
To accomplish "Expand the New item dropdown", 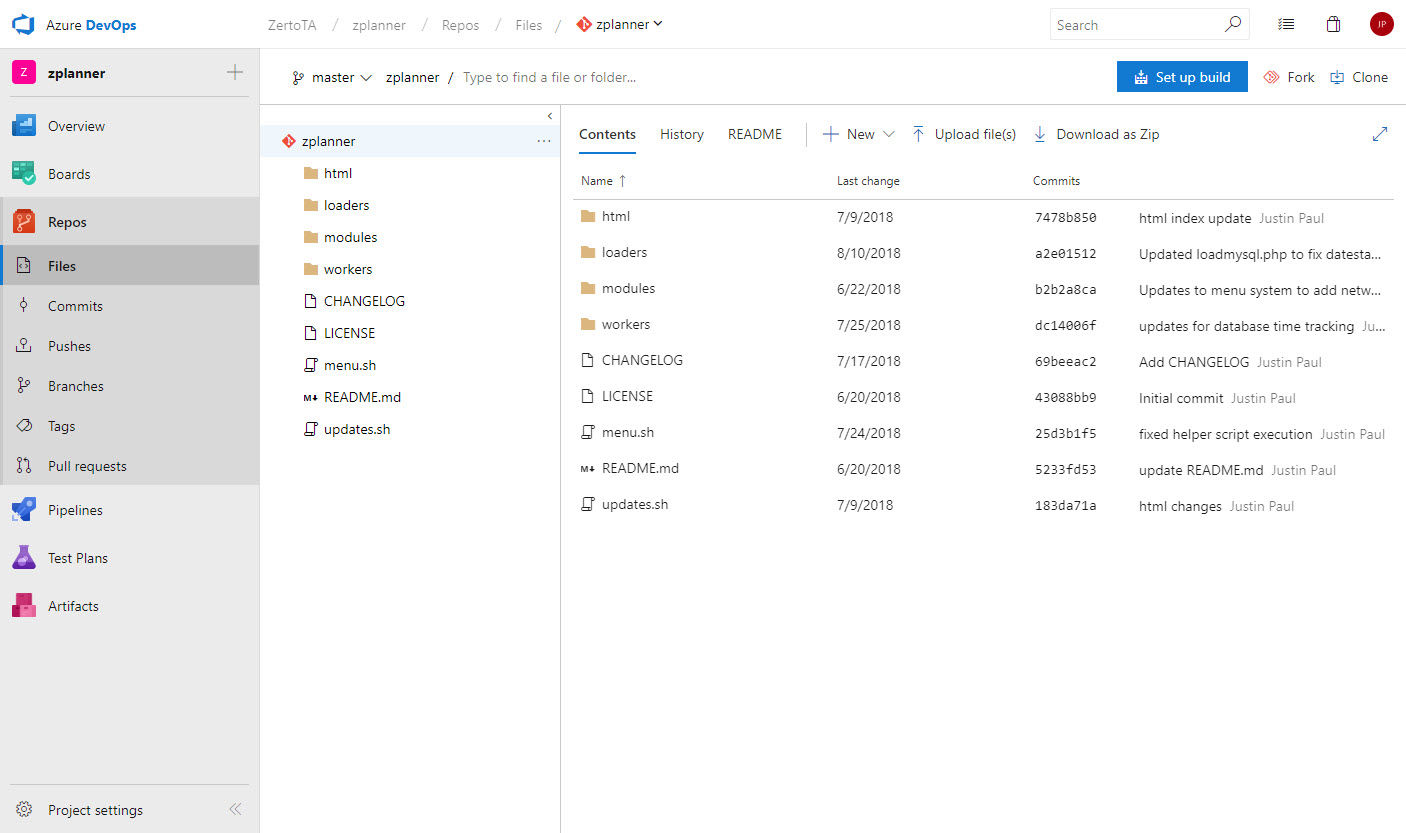I will click(x=858, y=134).
